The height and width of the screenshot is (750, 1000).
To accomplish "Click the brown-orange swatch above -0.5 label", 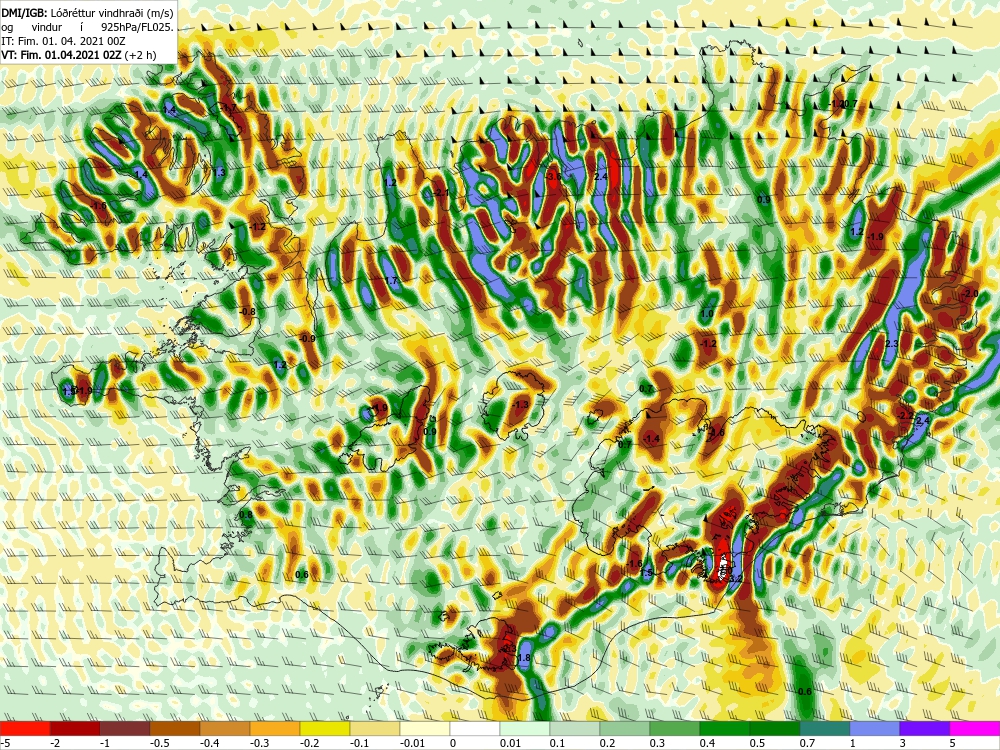I will tap(175, 728).
